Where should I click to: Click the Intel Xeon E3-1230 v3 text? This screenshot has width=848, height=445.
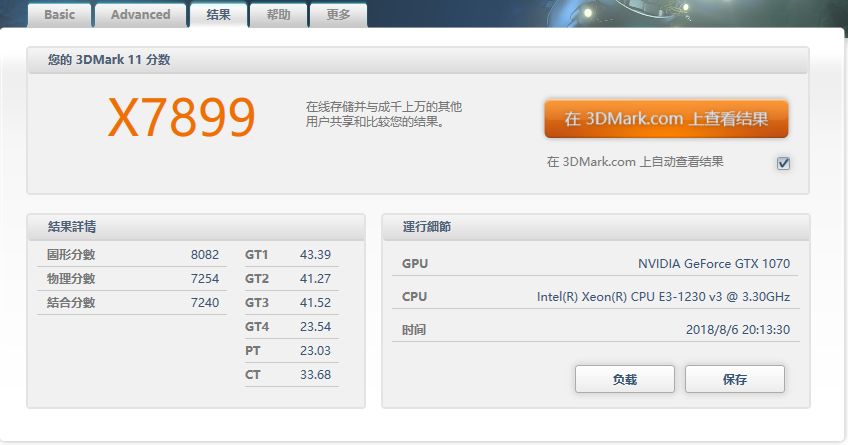click(x=664, y=296)
